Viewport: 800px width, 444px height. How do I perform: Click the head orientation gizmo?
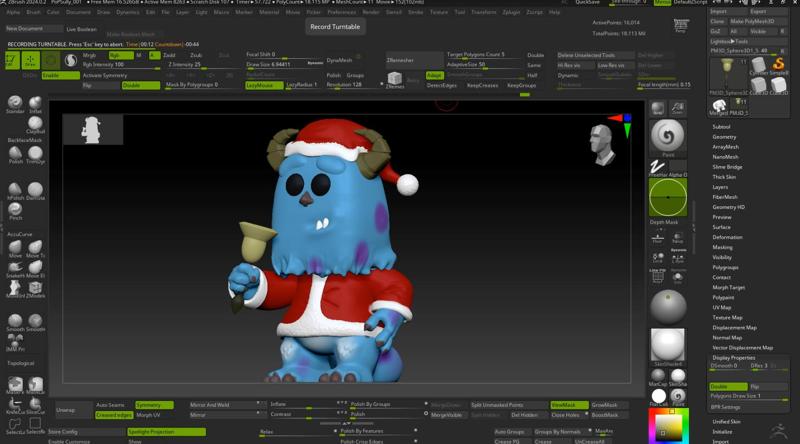click(x=602, y=144)
